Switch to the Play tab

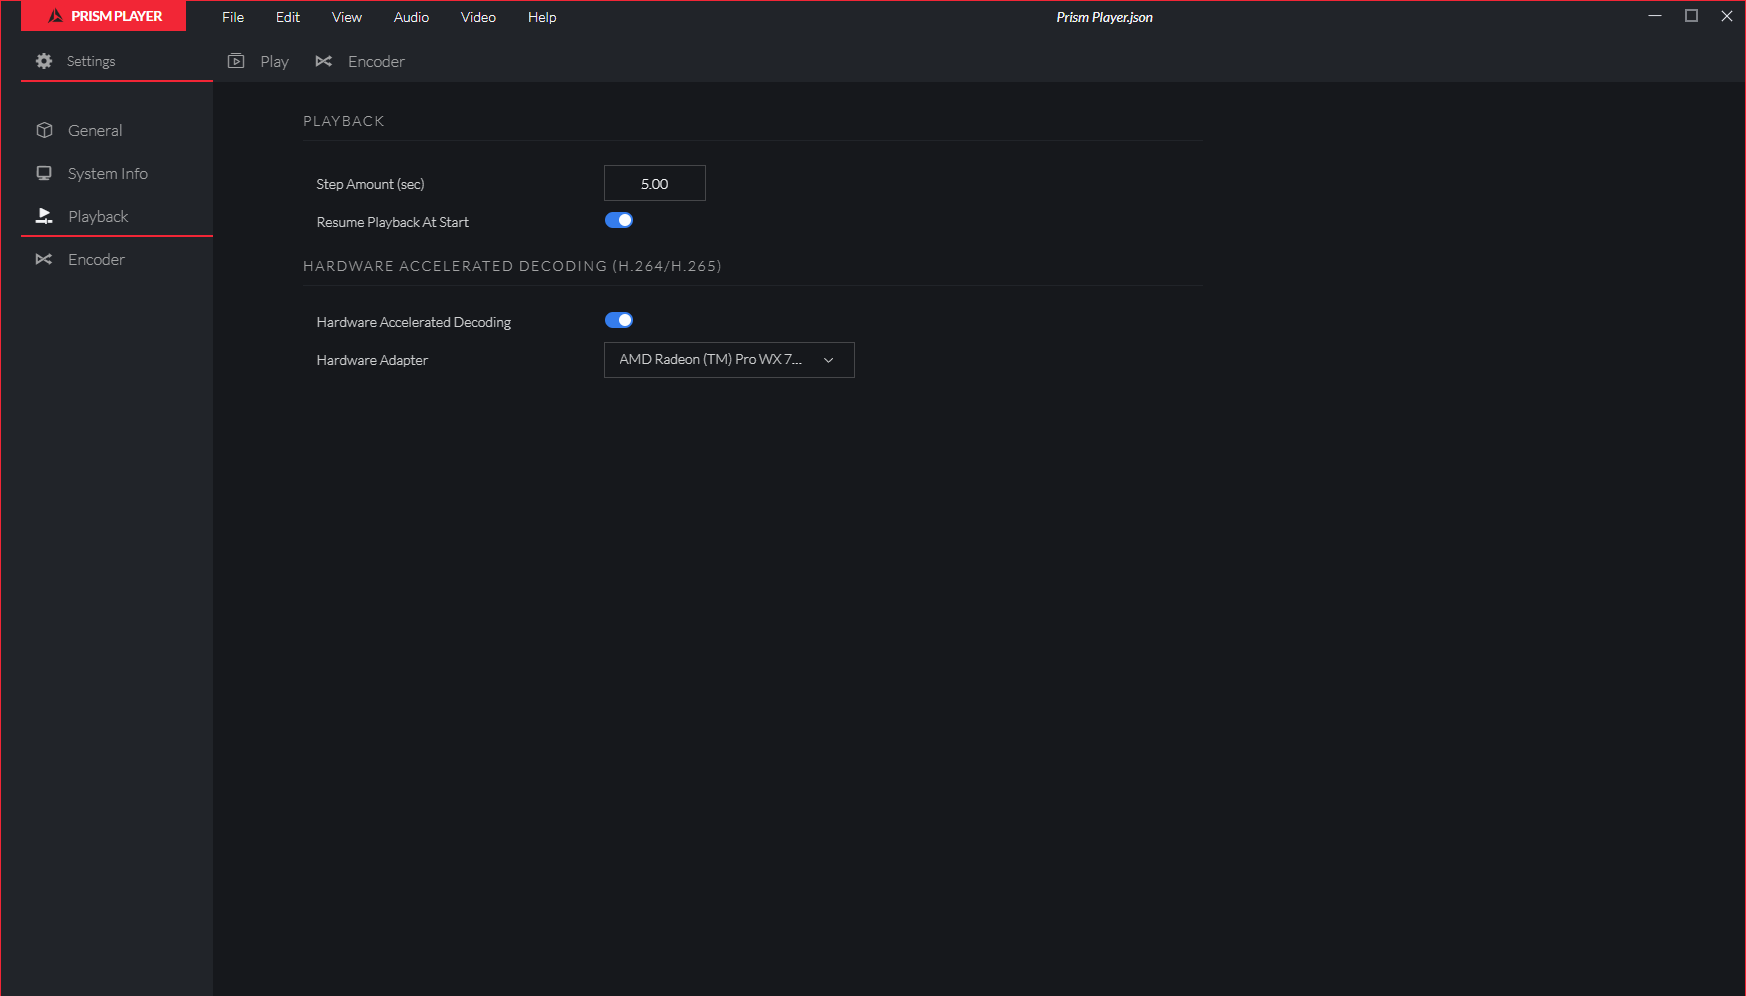tap(274, 61)
